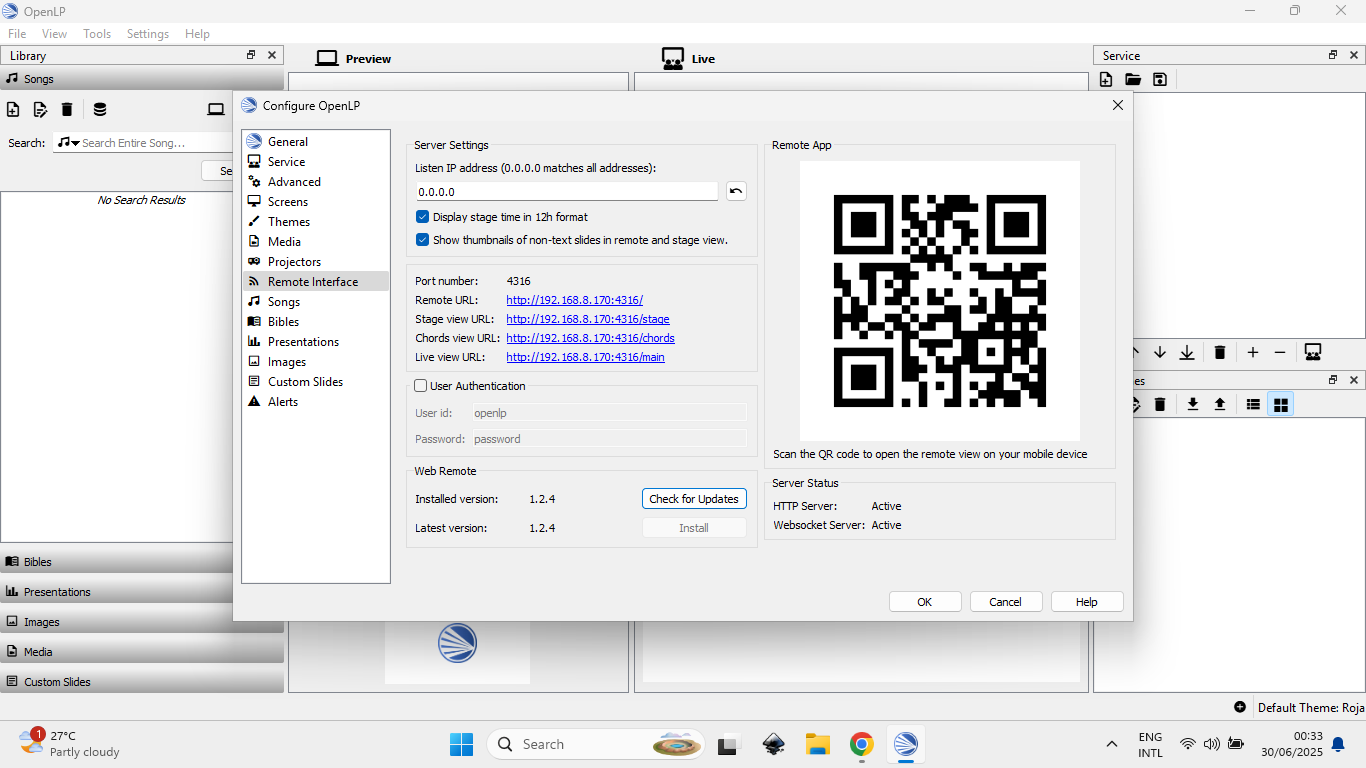
Task: Click the Cancel button
Action: click(1006, 602)
